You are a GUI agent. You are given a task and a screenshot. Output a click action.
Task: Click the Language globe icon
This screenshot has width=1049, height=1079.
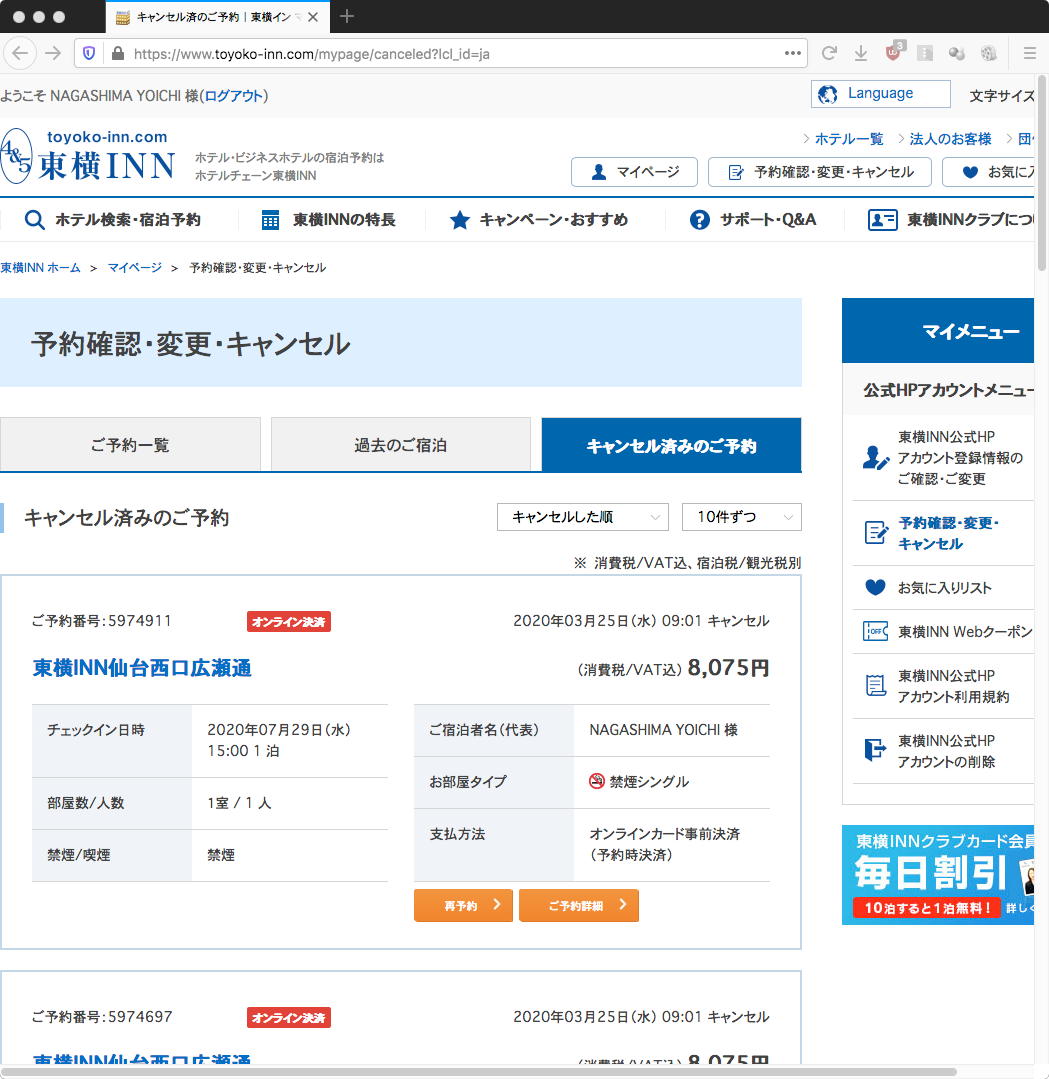[827, 94]
